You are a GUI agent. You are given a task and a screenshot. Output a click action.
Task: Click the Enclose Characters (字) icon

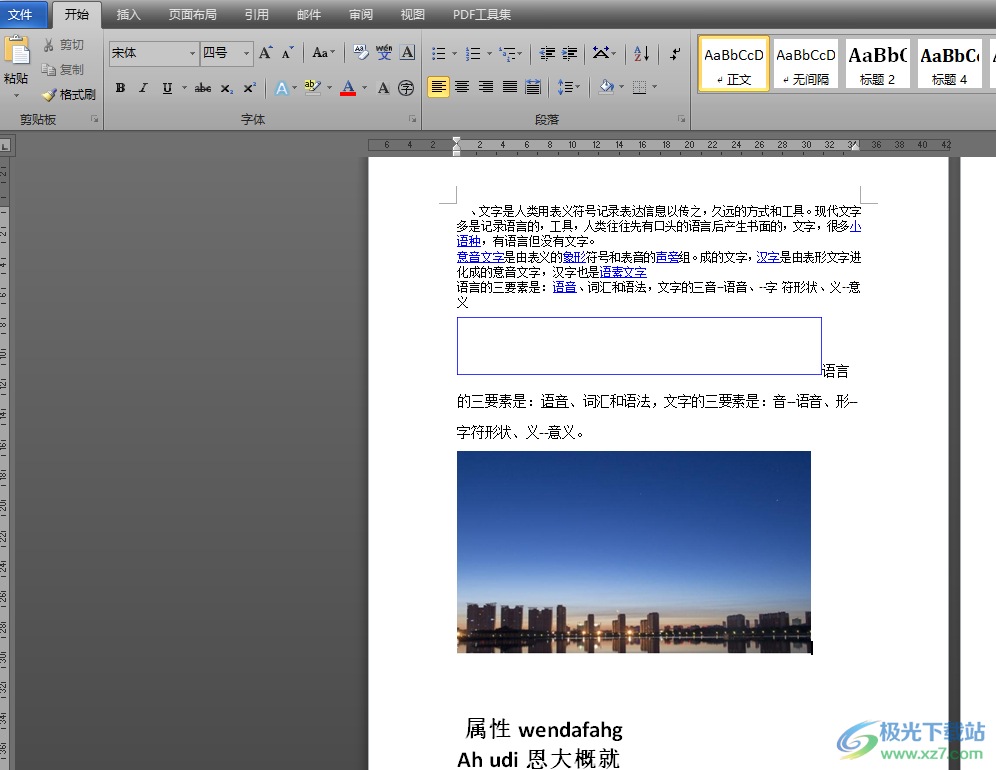(x=406, y=88)
